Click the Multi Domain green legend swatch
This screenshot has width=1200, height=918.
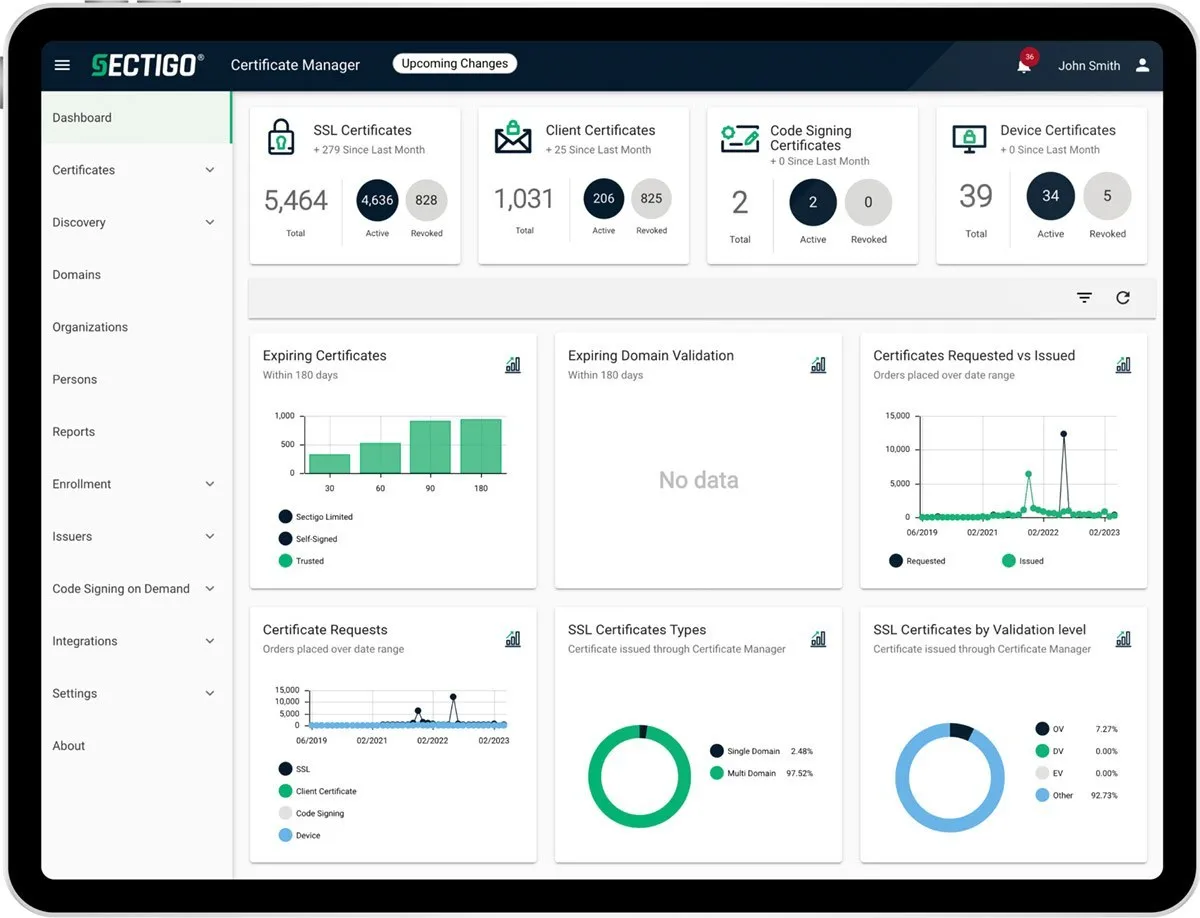pyautogui.click(x=717, y=773)
